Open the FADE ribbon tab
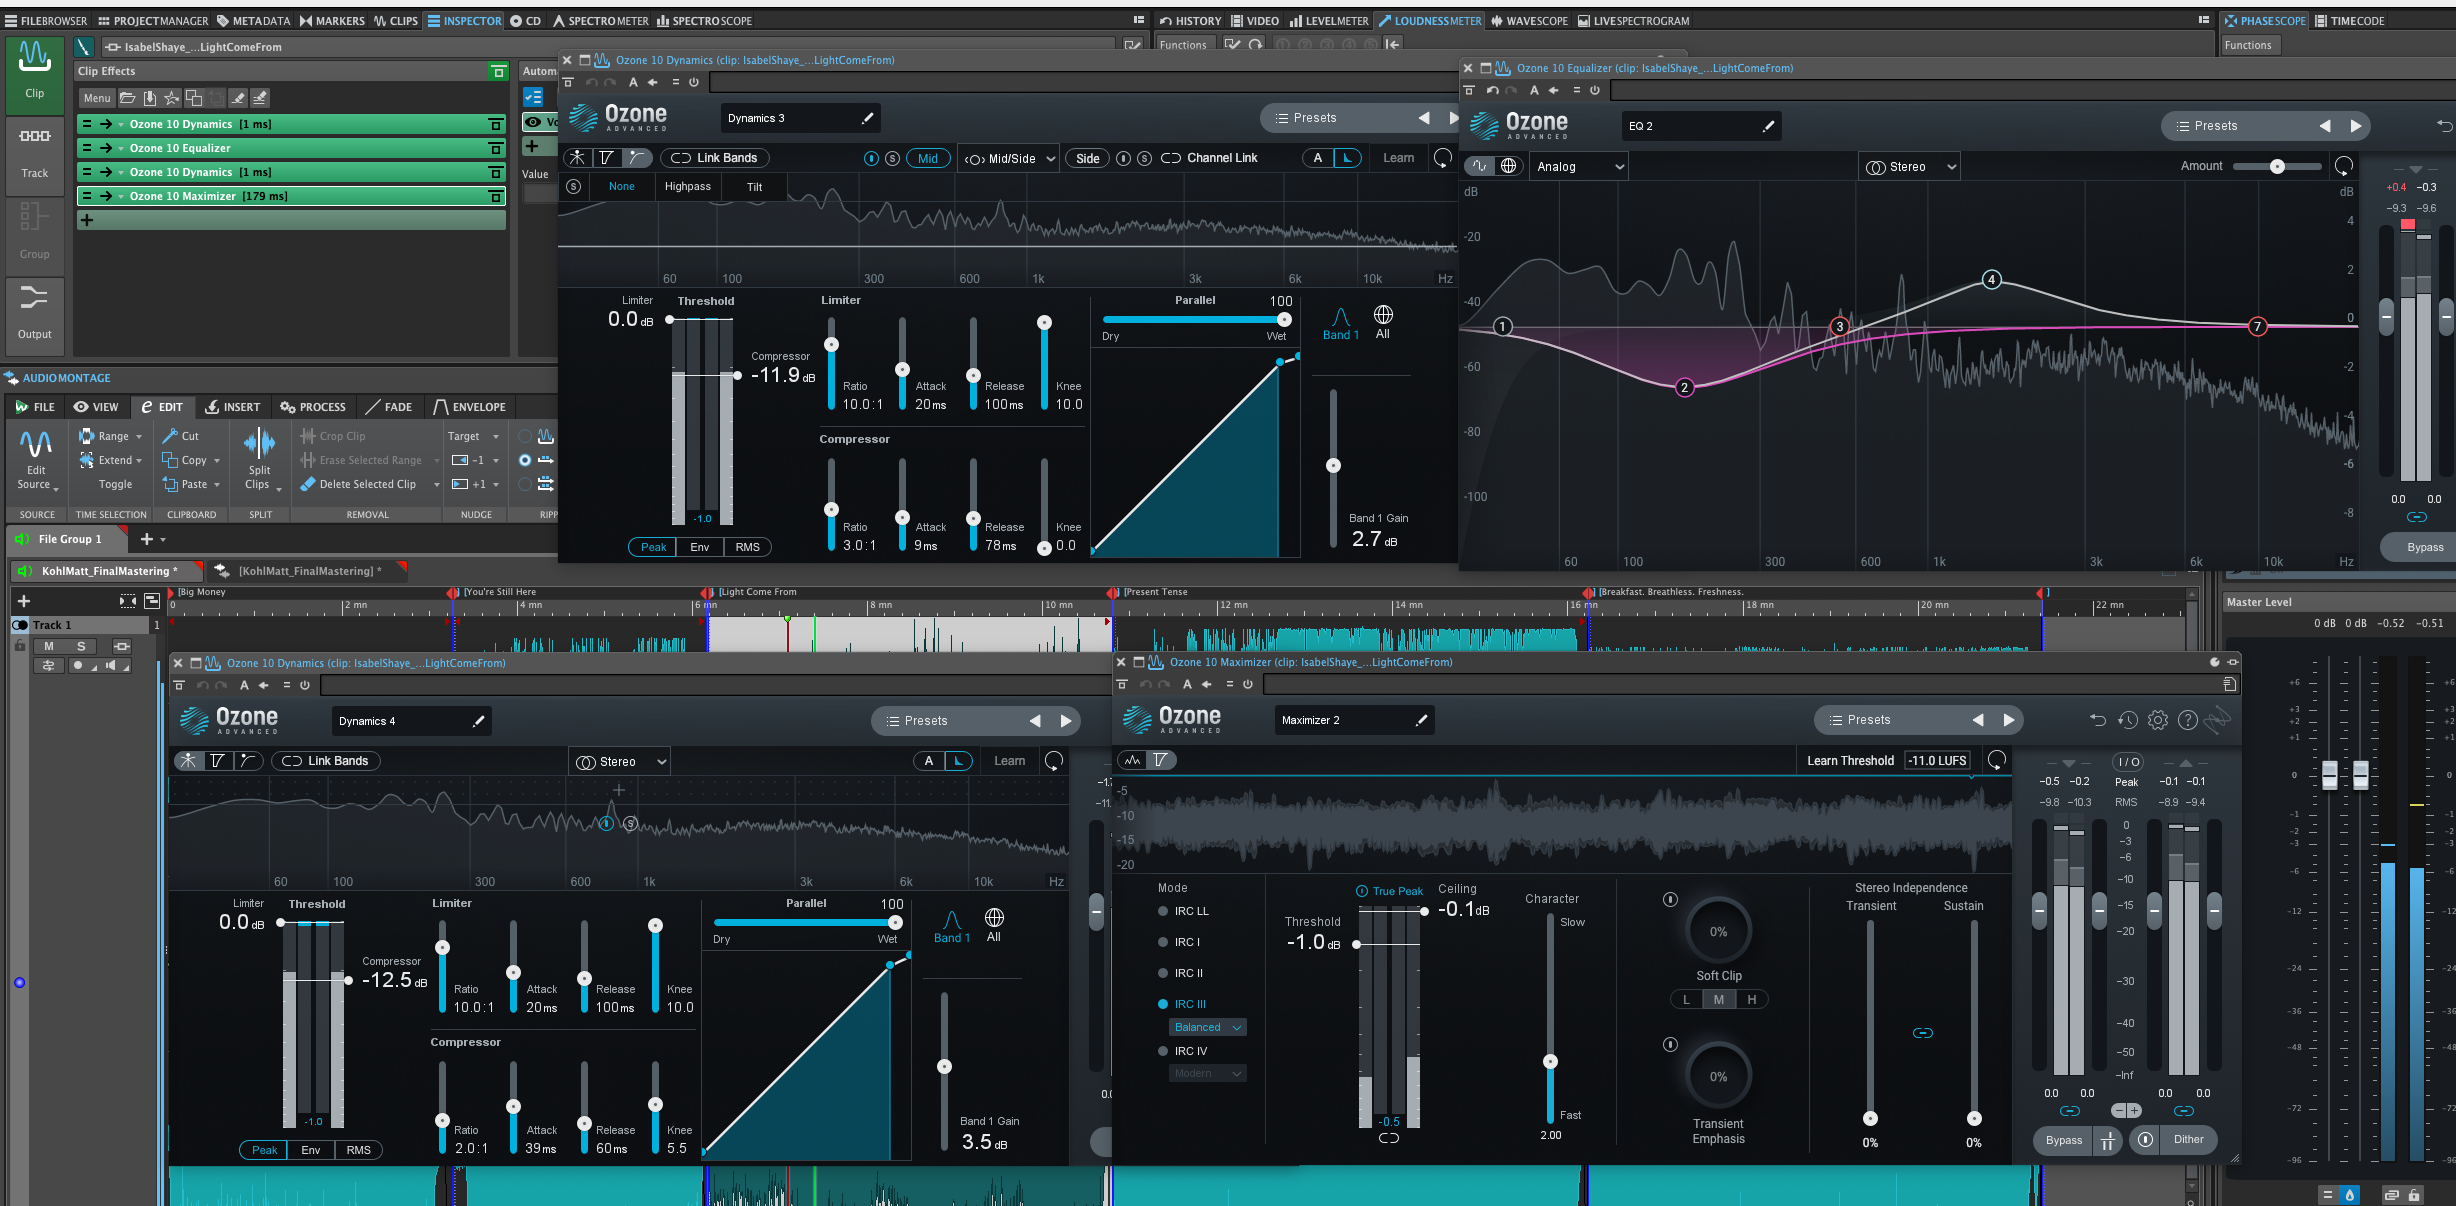 [389, 407]
